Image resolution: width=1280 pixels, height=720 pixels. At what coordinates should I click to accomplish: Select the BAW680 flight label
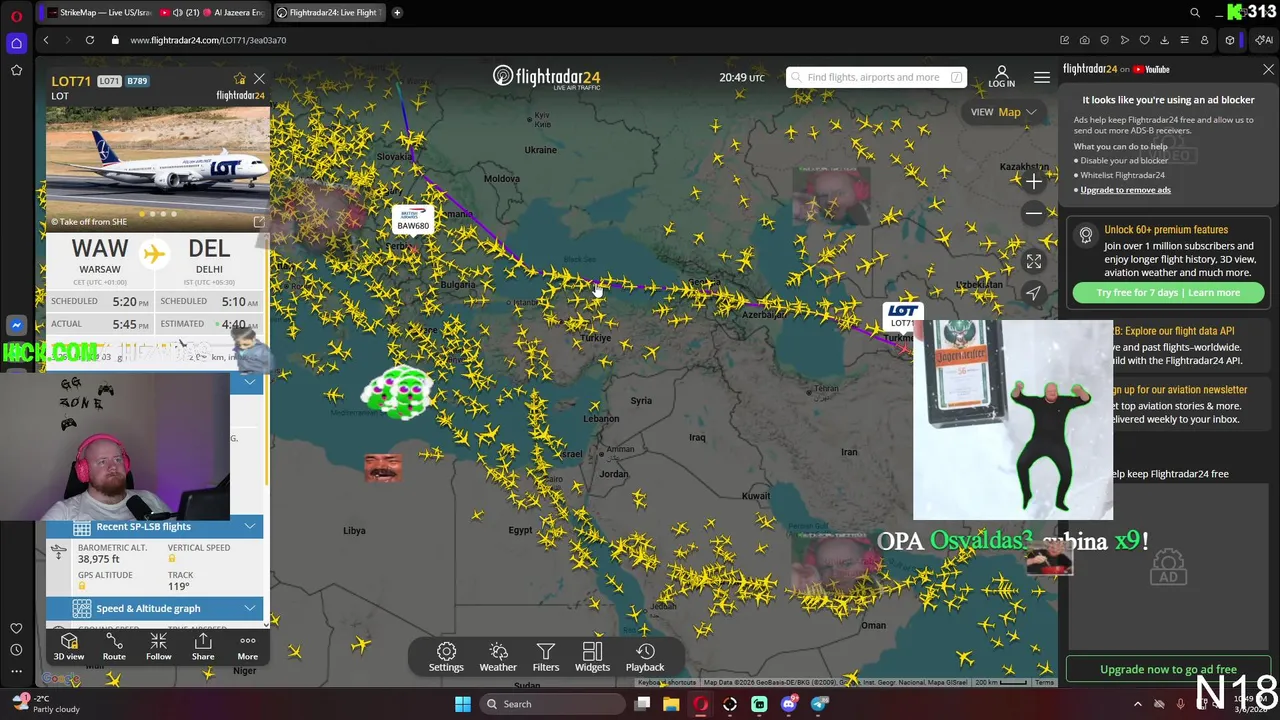tap(413, 220)
